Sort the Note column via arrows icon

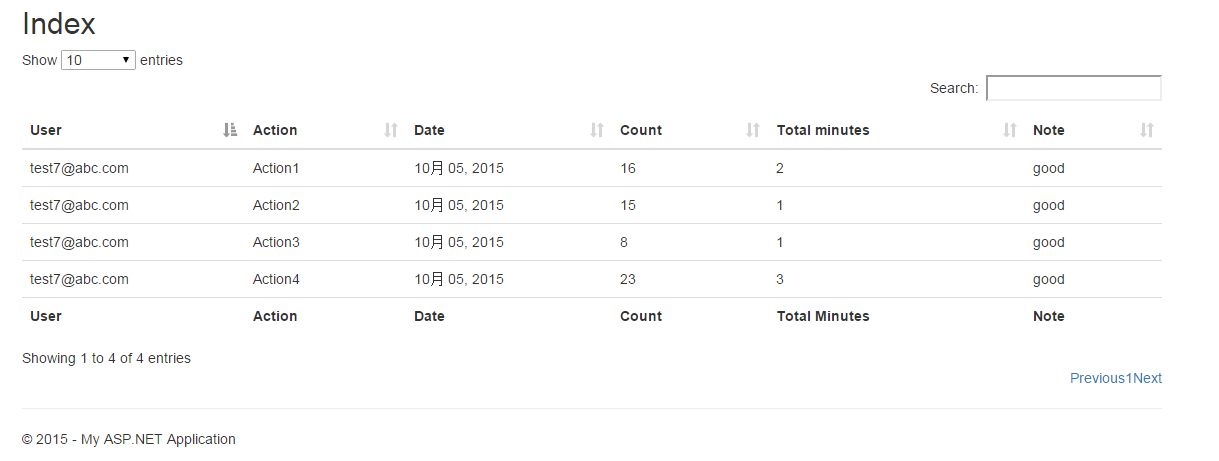pyautogui.click(x=1147, y=130)
